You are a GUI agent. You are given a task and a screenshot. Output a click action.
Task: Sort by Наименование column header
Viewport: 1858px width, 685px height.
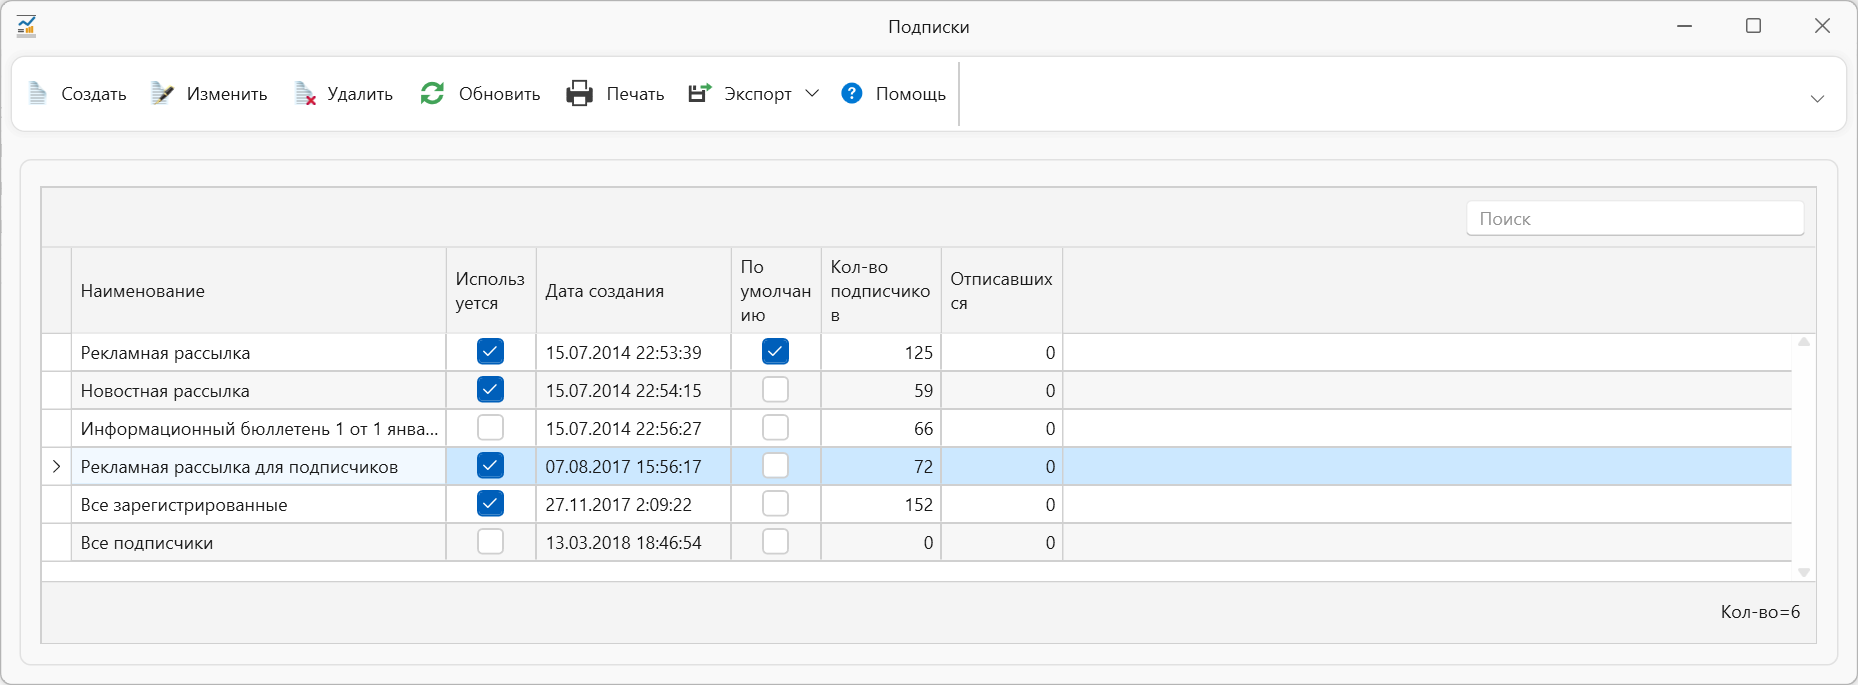pyautogui.click(x=258, y=291)
